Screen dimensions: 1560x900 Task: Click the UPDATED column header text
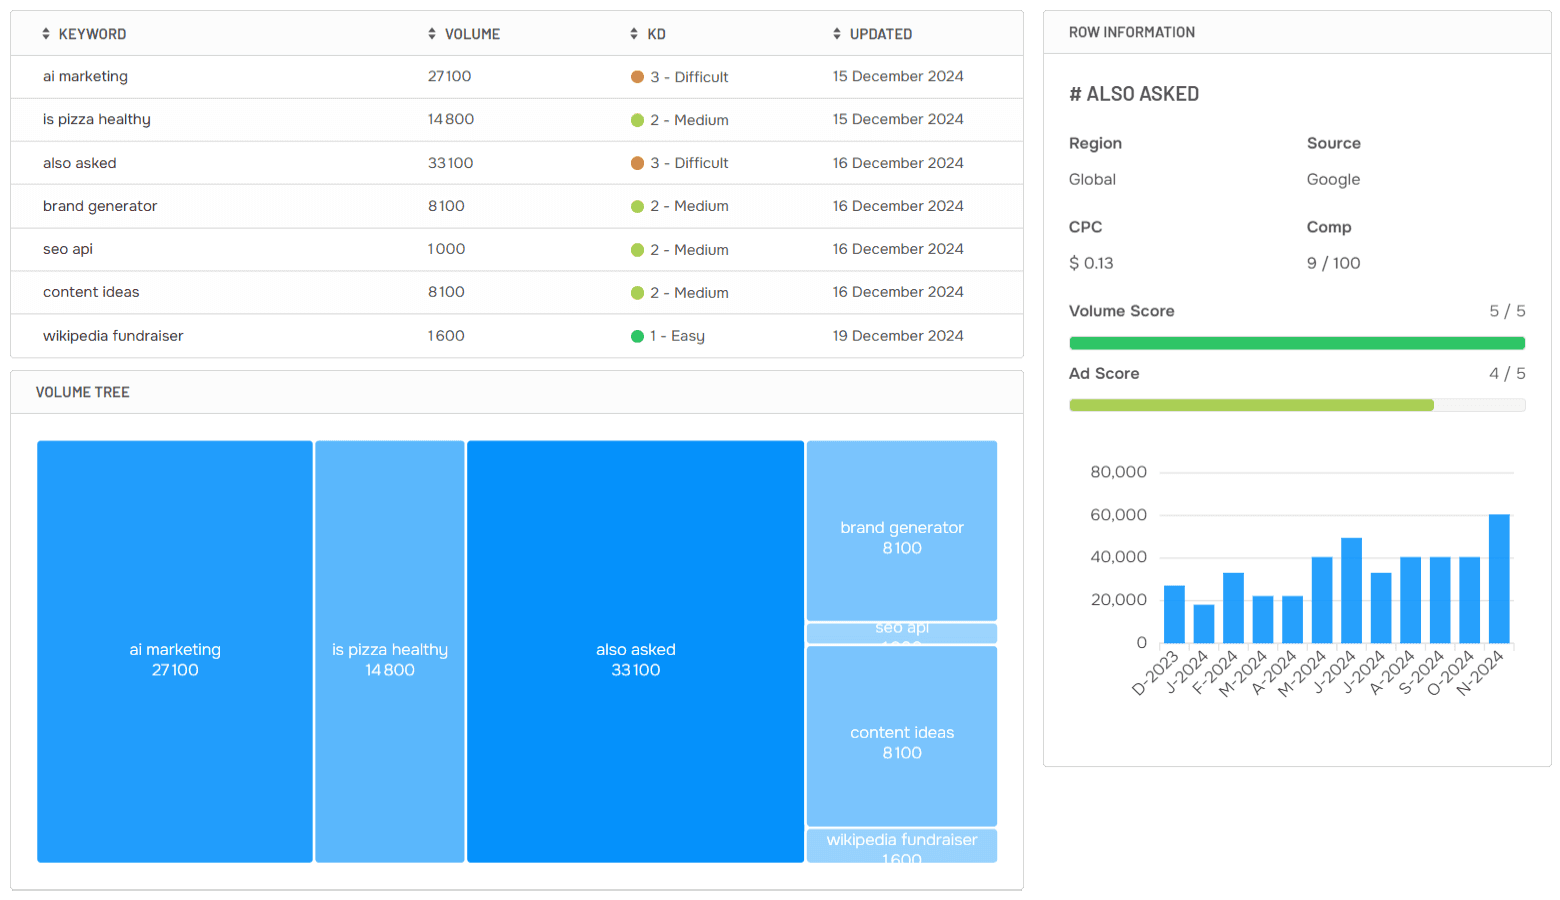(x=881, y=34)
